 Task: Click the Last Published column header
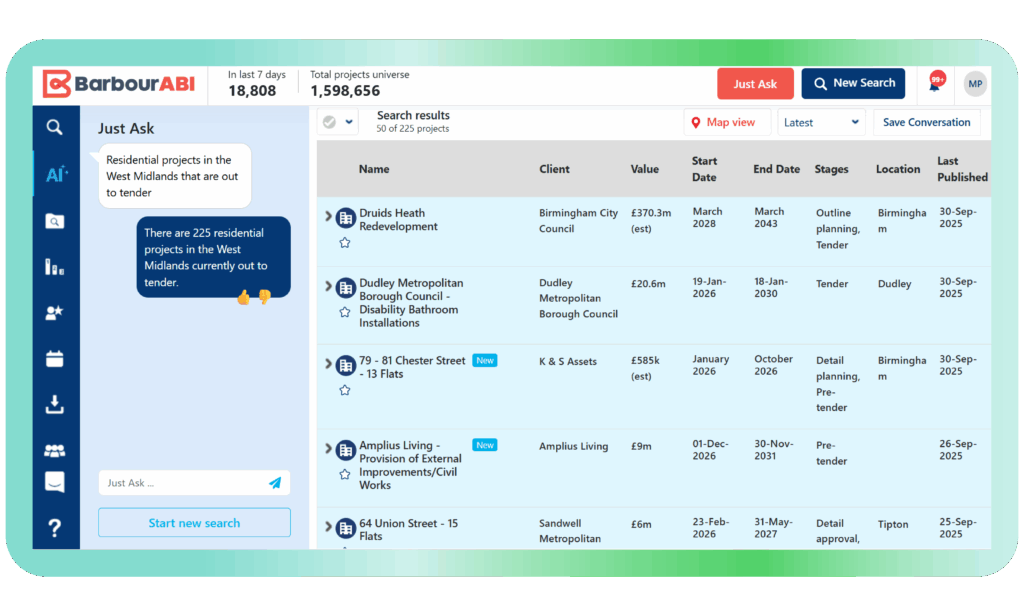pyautogui.click(x=962, y=169)
